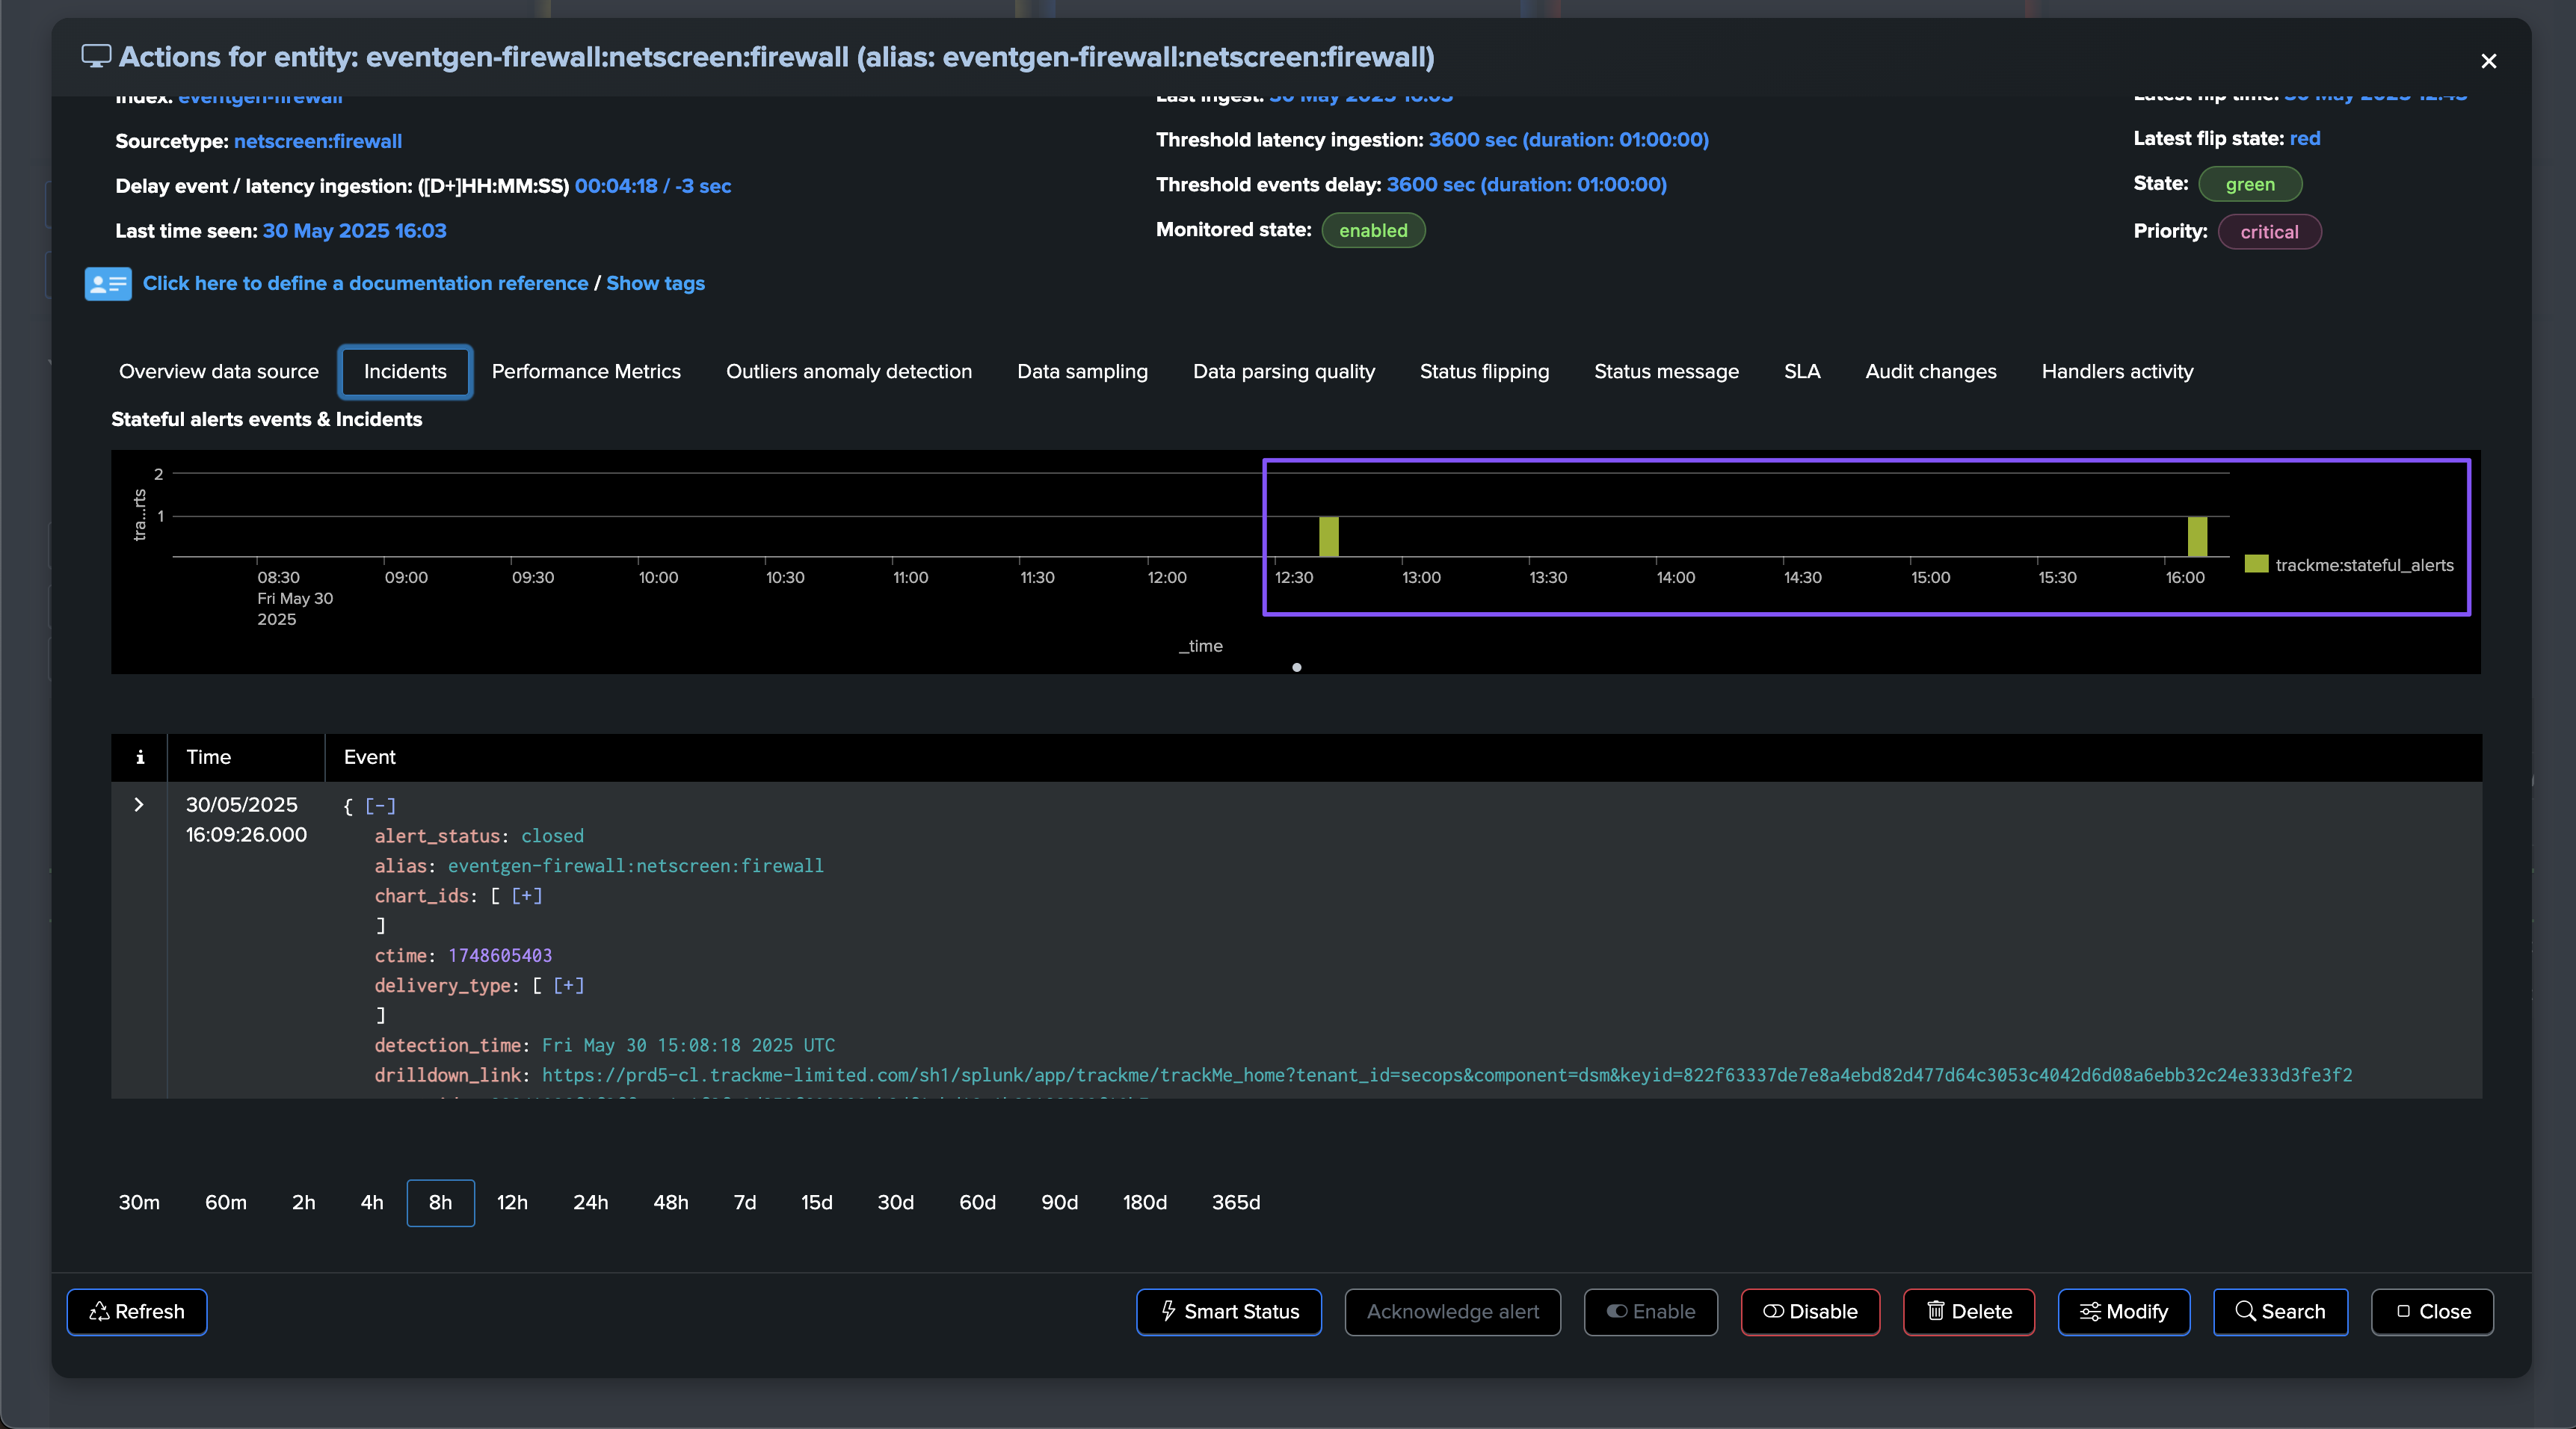Expand the event row chevron
This screenshot has height=1429, width=2576.
click(139, 805)
